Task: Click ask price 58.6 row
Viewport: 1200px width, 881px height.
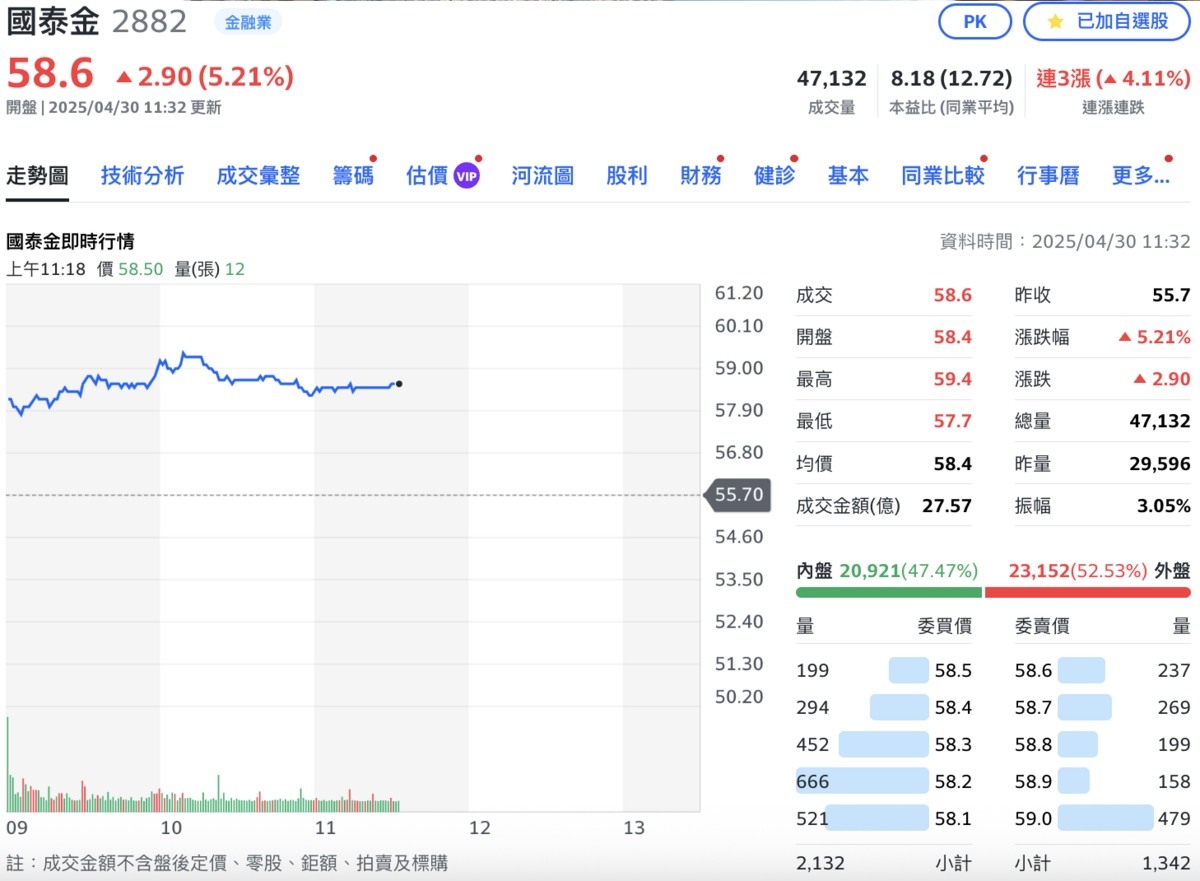Action: (1103, 670)
